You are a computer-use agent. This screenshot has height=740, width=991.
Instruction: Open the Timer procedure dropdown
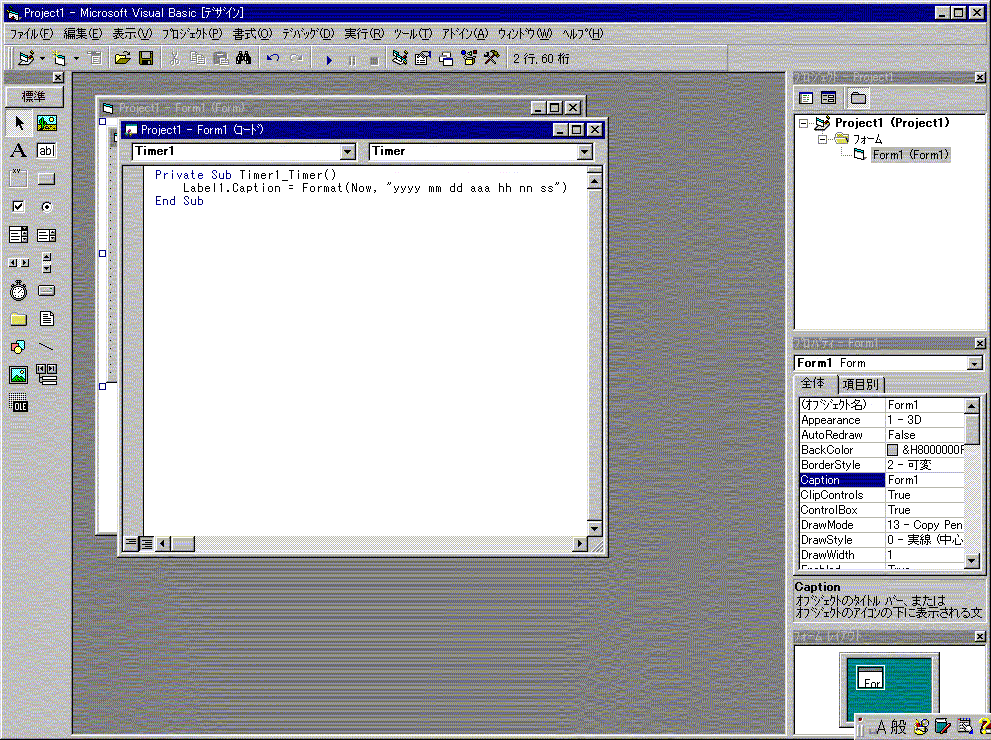(585, 152)
